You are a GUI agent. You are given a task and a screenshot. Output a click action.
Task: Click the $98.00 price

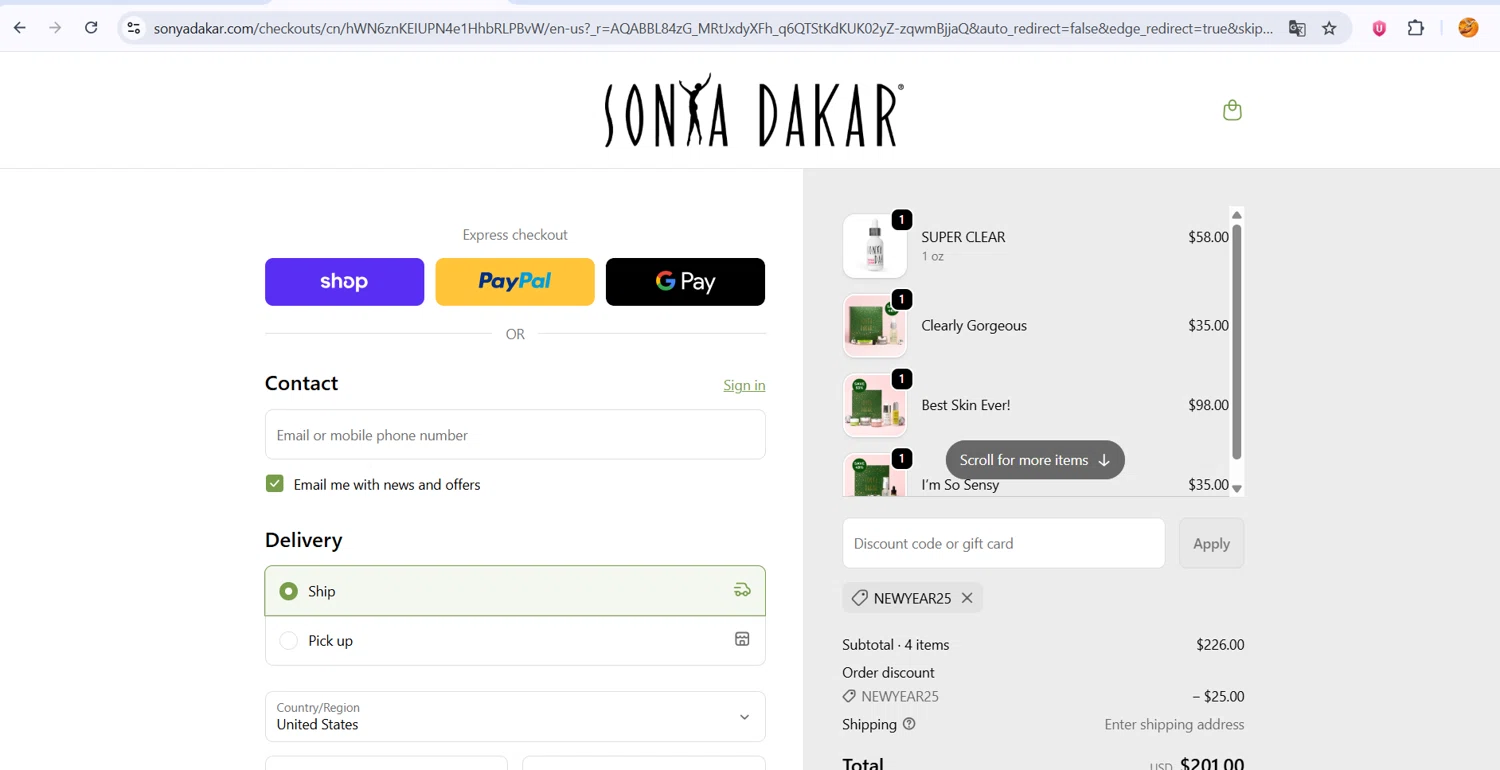coord(1208,405)
